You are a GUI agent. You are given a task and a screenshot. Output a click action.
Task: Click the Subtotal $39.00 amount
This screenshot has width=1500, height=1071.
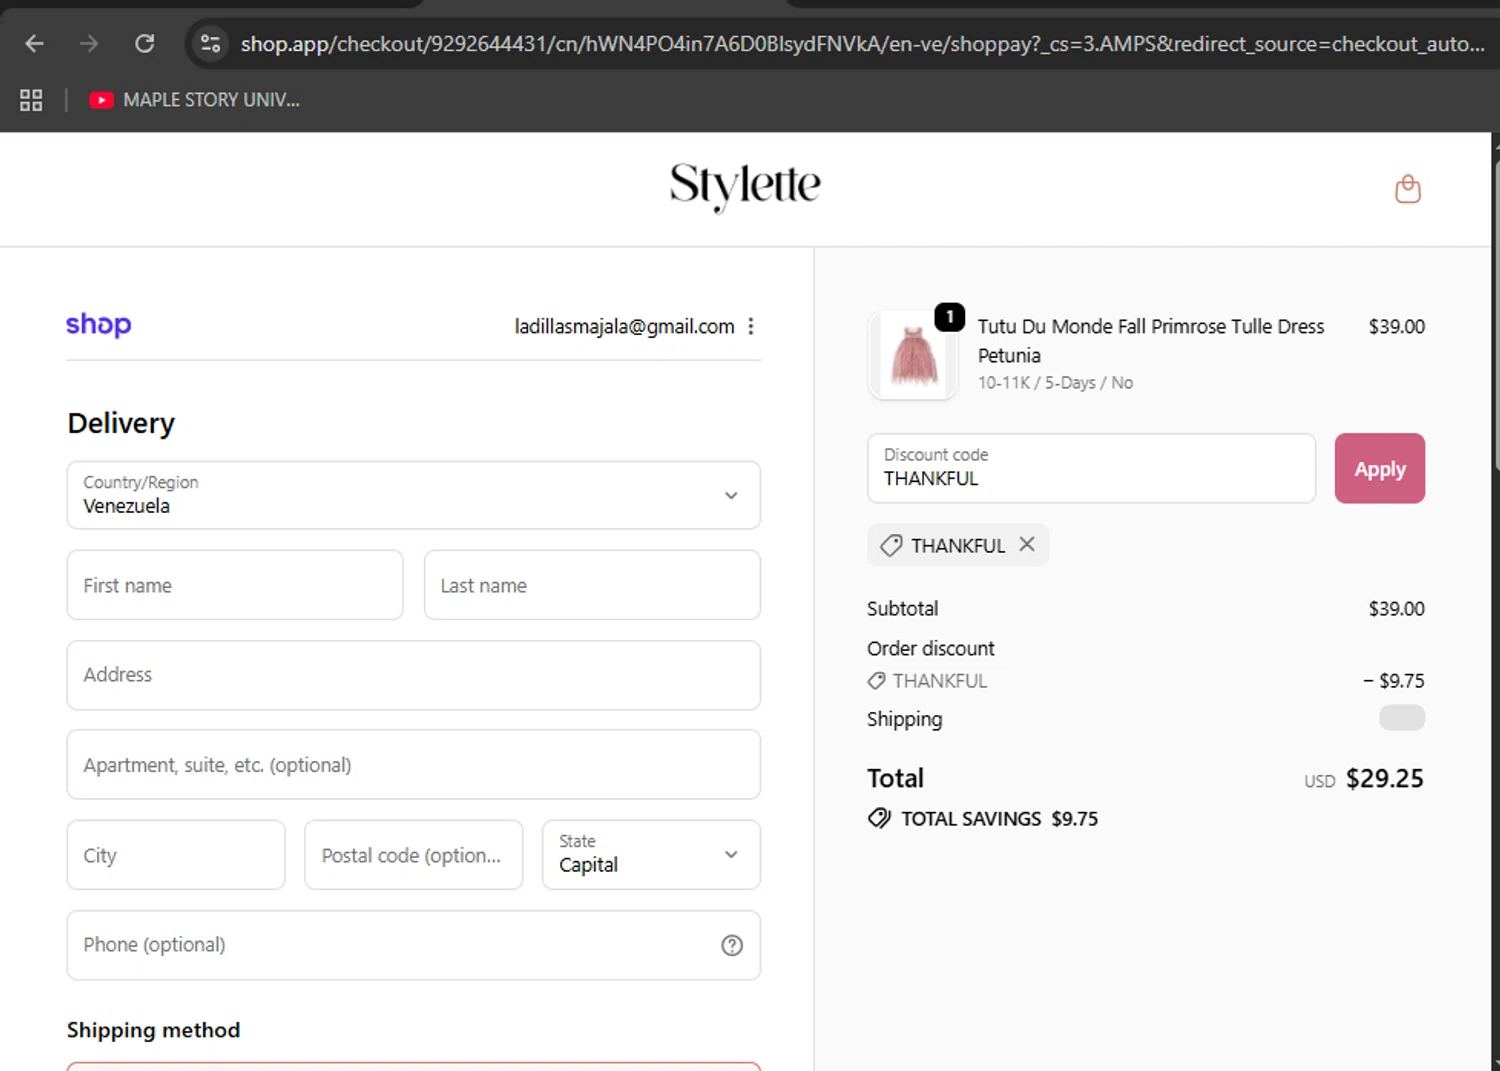1397,608
